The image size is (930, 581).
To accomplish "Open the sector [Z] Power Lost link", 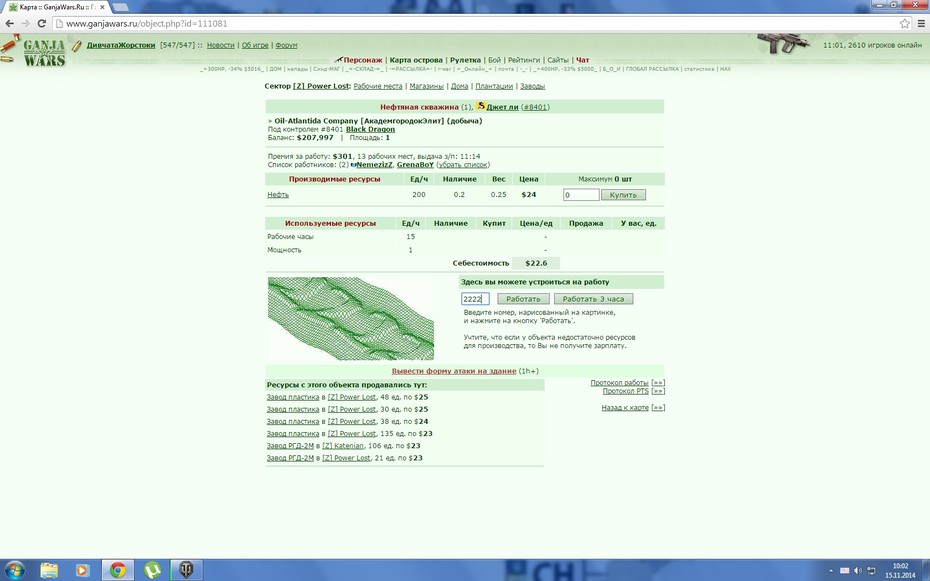I will (321, 86).
